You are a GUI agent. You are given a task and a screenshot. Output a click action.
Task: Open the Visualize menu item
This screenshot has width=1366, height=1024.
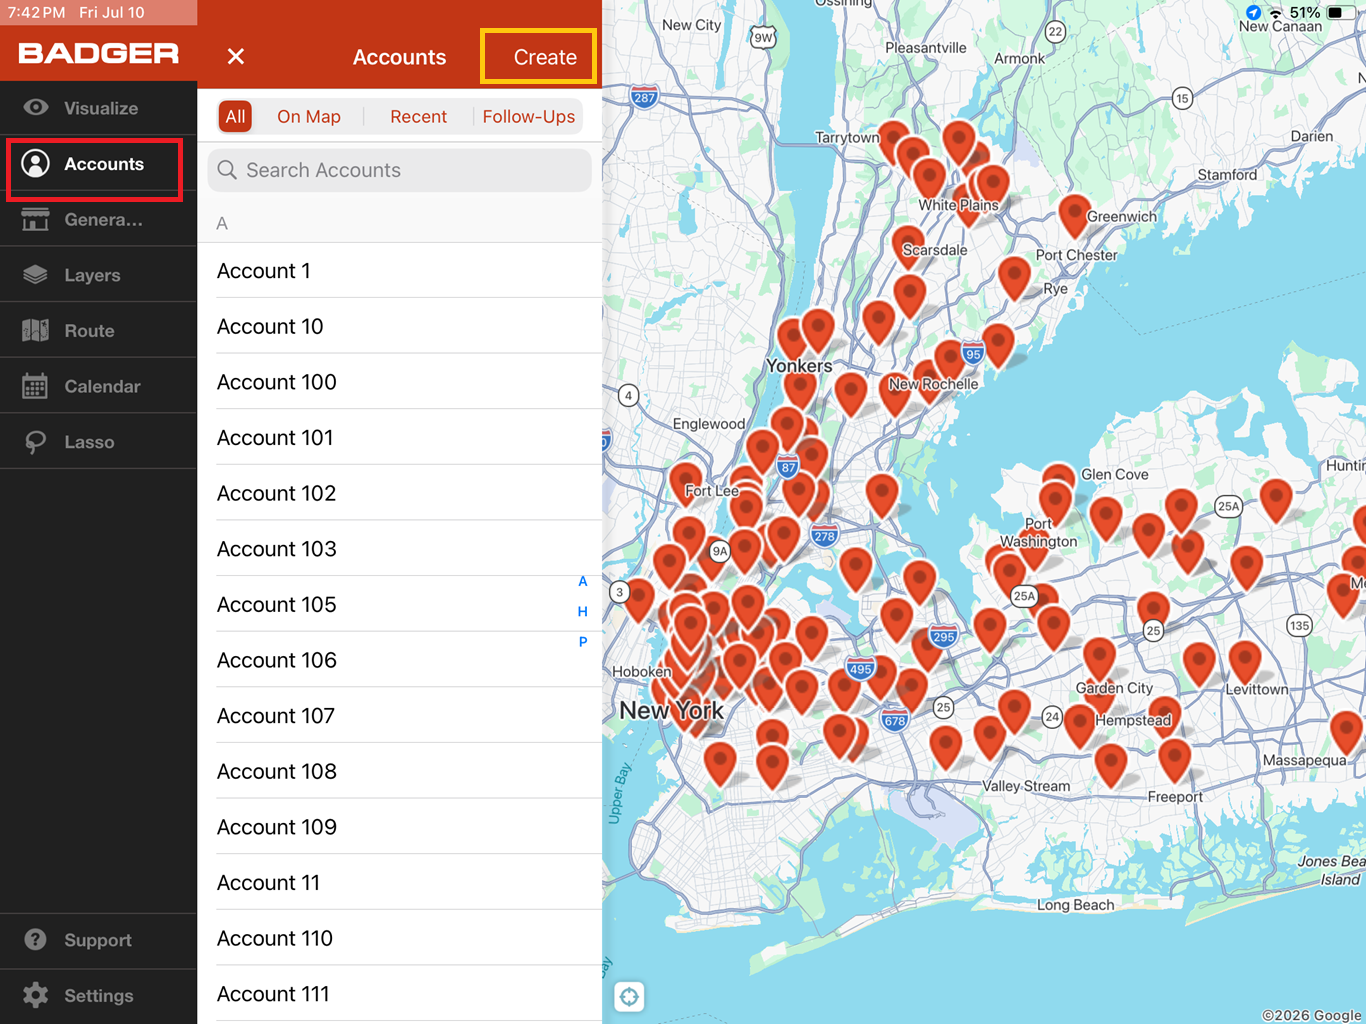pyautogui.click(x=98, y=108)
